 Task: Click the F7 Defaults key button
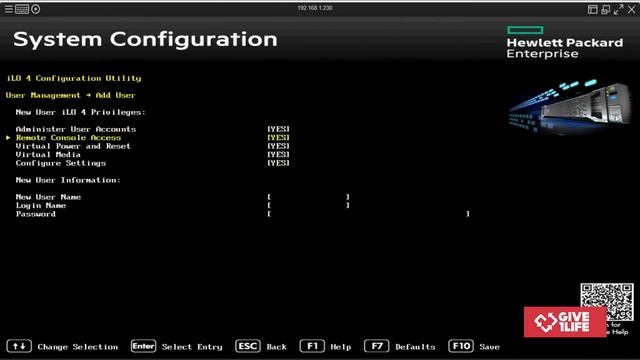click(377, 346)
